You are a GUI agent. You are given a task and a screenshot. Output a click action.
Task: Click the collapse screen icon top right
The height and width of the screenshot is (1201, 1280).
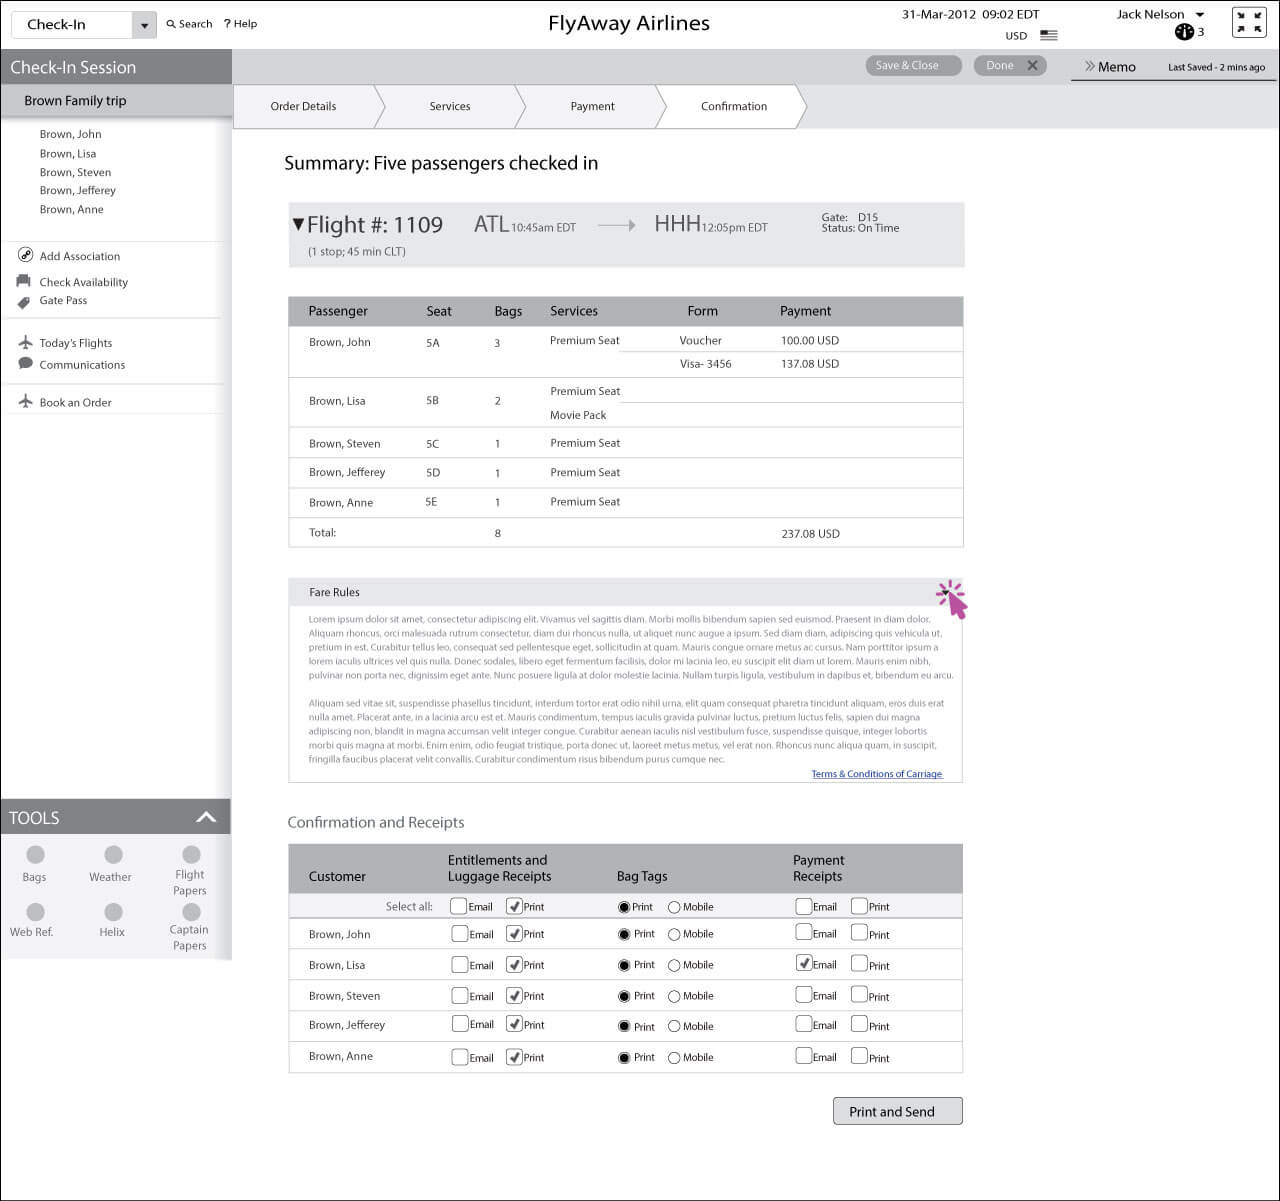pyautogui.click(x=1249, y=22)
